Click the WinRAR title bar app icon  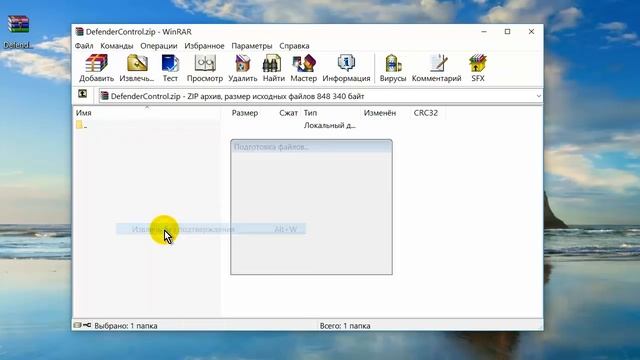point(80,32)
